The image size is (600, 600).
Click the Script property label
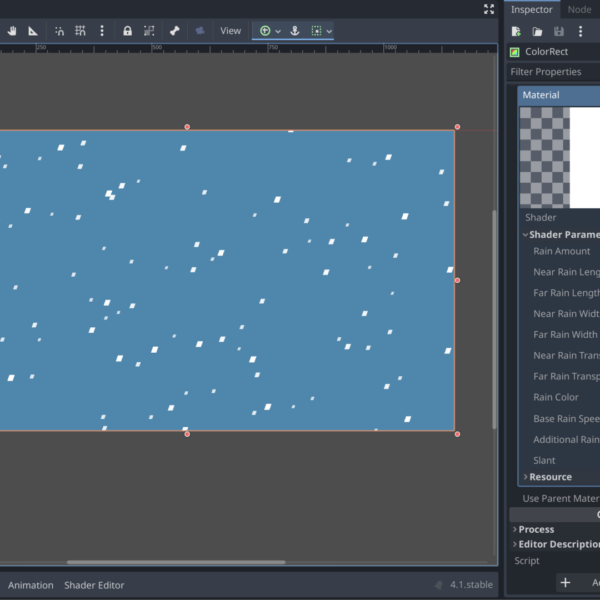[x=527, y=561]
